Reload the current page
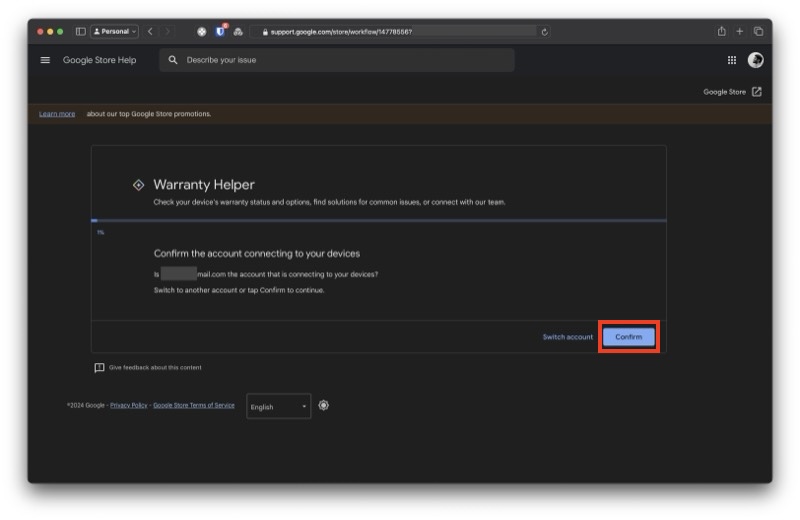 [544, 32]
